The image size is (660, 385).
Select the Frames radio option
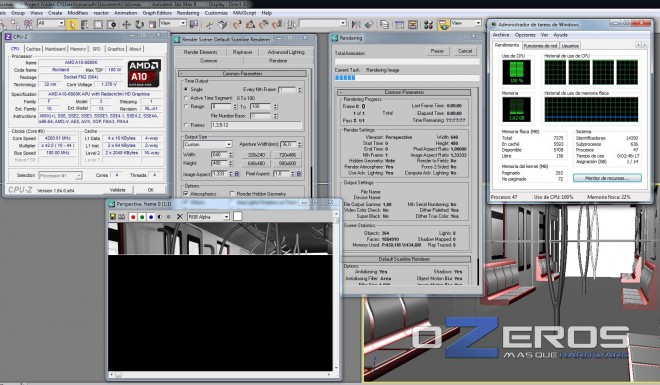(x=186, y=125)
